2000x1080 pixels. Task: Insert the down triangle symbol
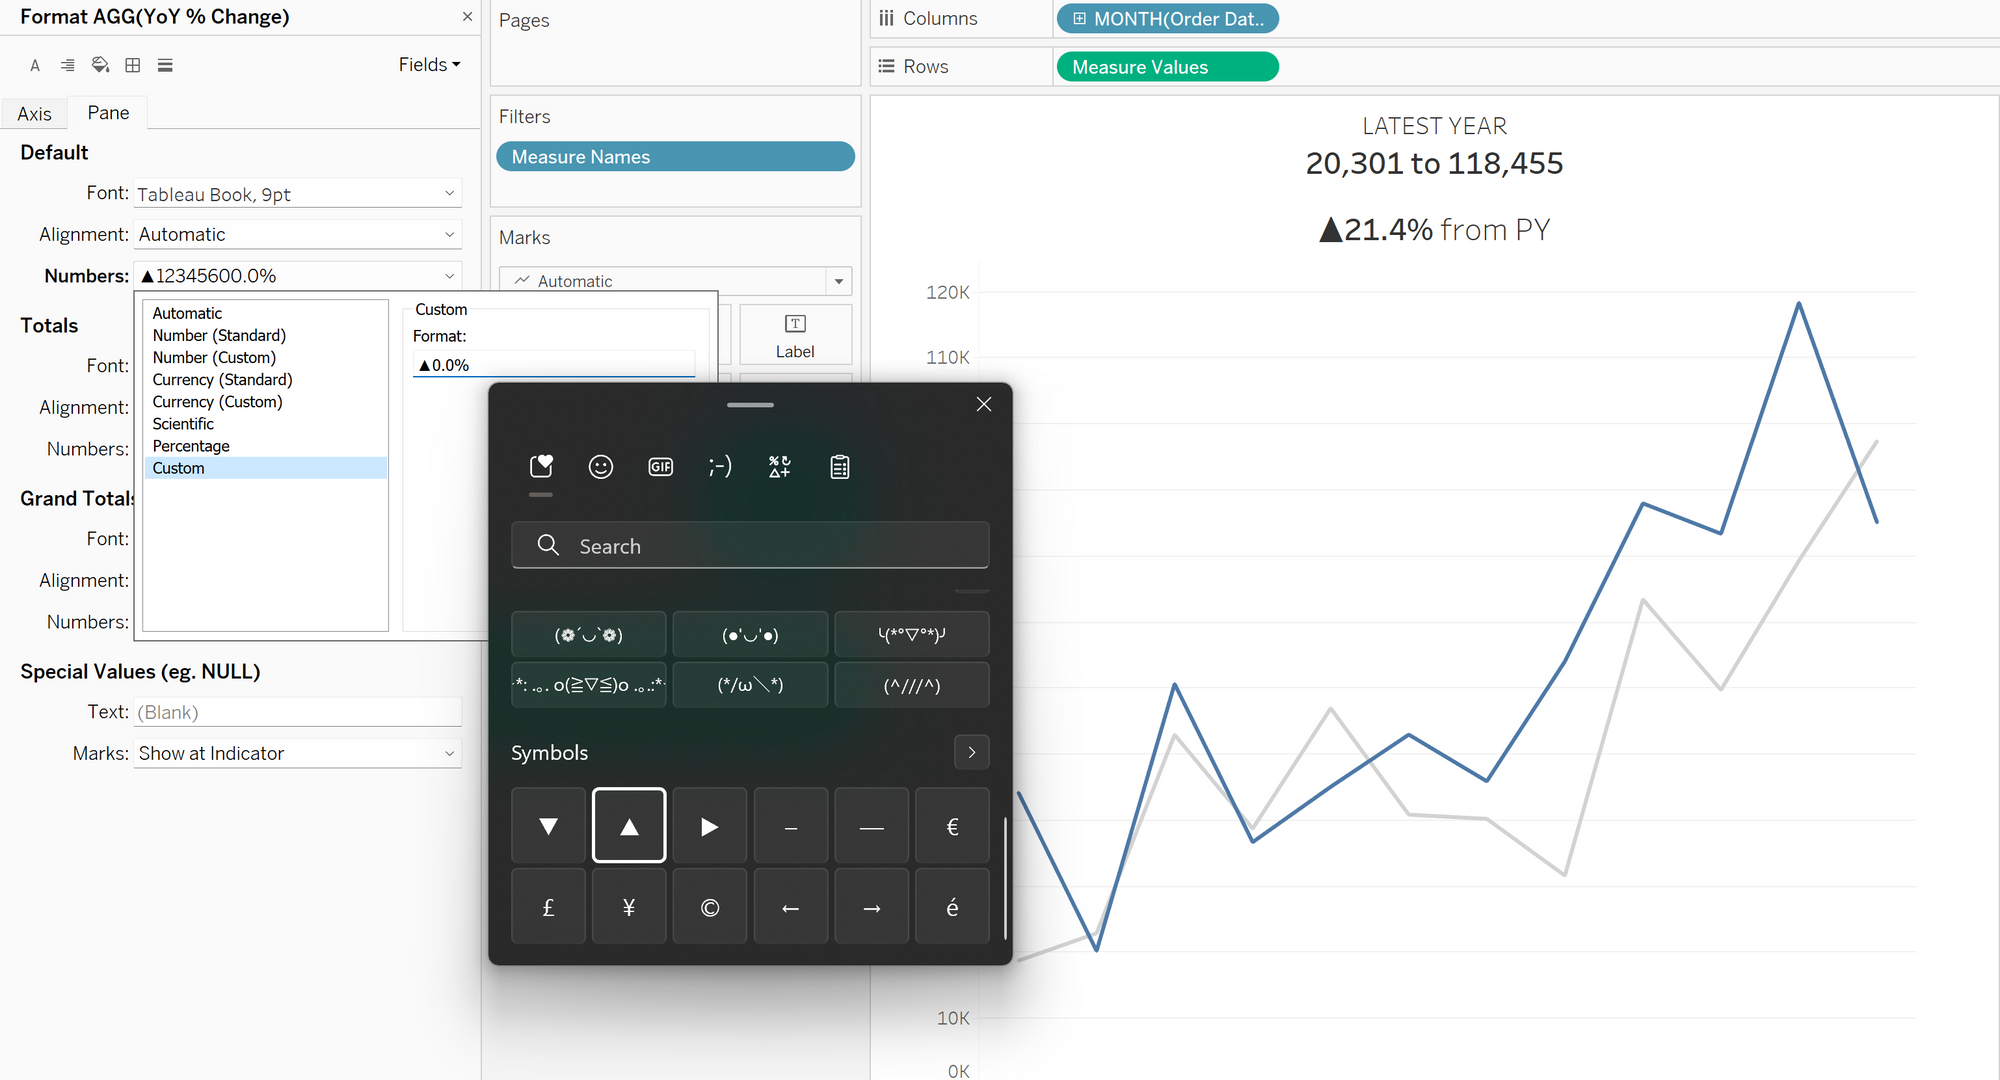548,826
